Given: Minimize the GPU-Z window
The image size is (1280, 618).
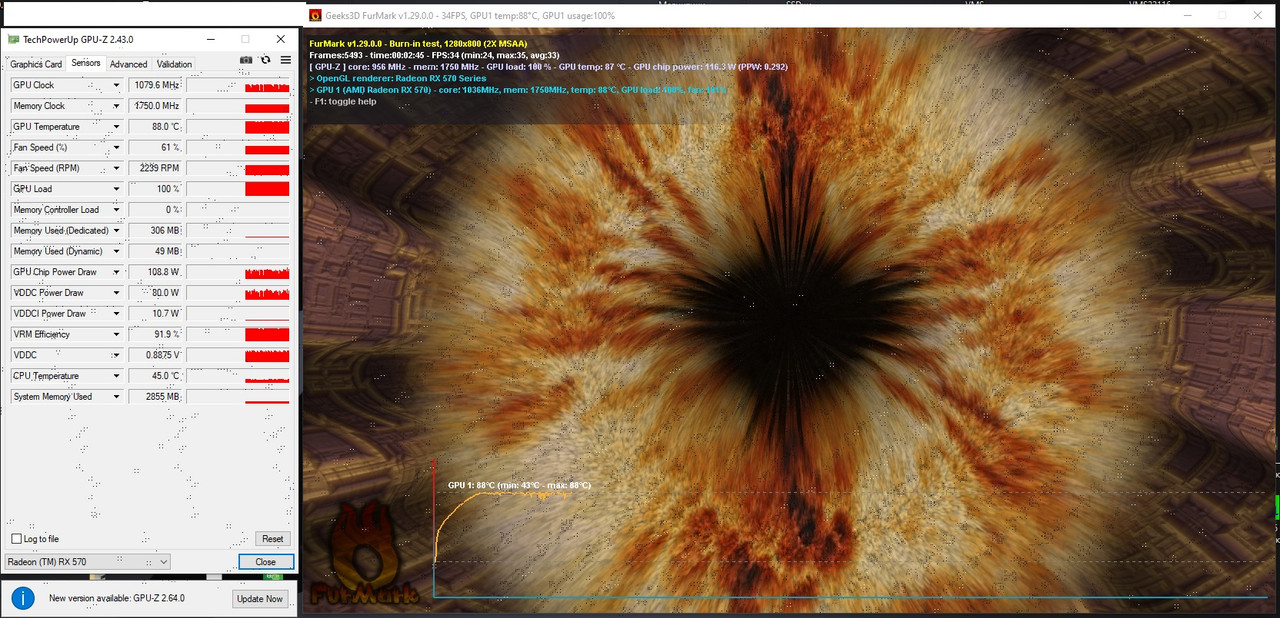Looking at the screenshot, I should pos(211,39).
